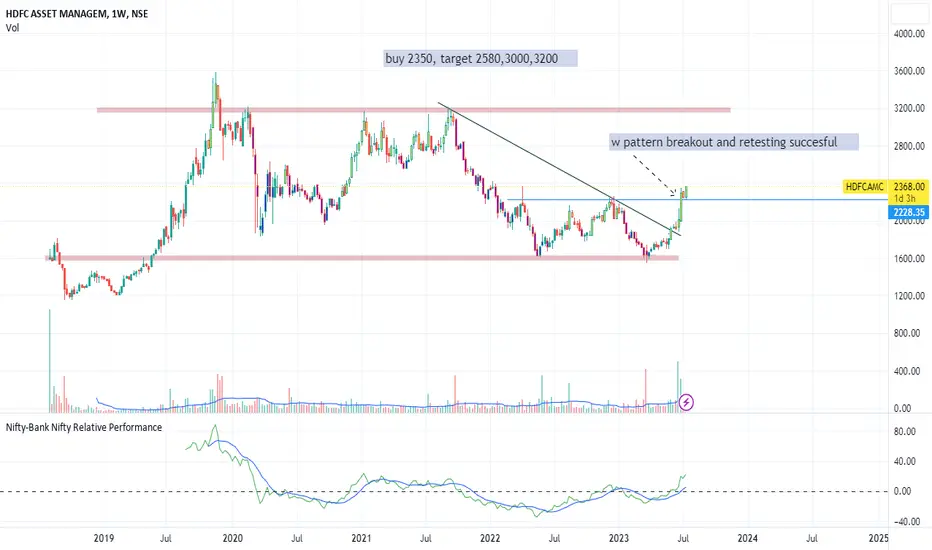Click the 2025 time axis label
This screenshot has width=932, height=550.
pyautogui.click(x=878, y=538)
